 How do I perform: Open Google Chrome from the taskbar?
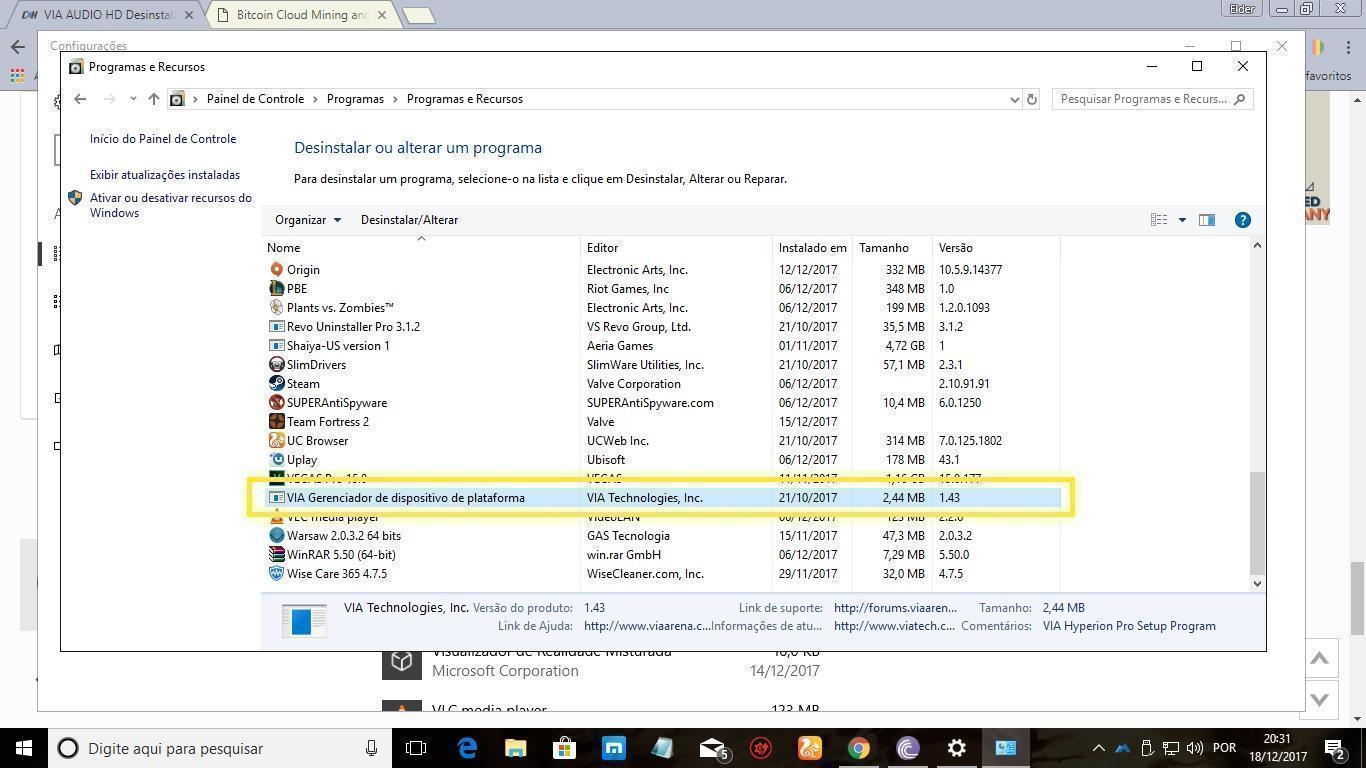coord(858,748)
